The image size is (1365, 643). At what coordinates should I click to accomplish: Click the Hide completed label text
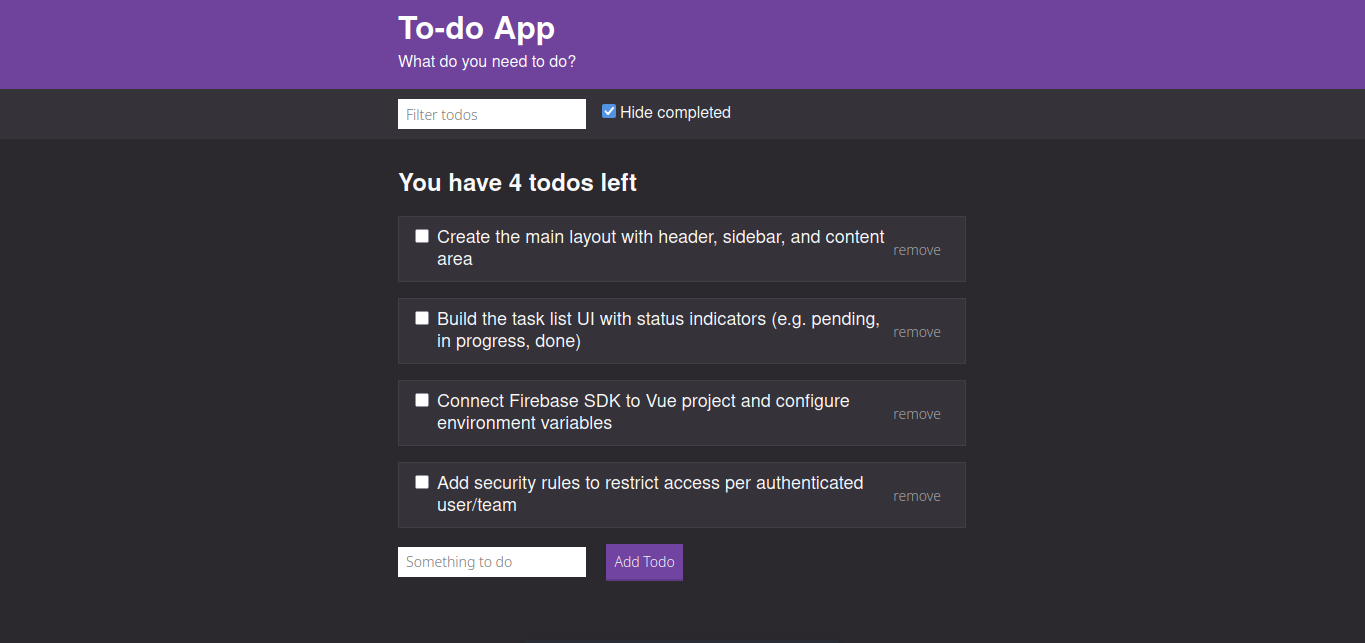click(674, 112)
